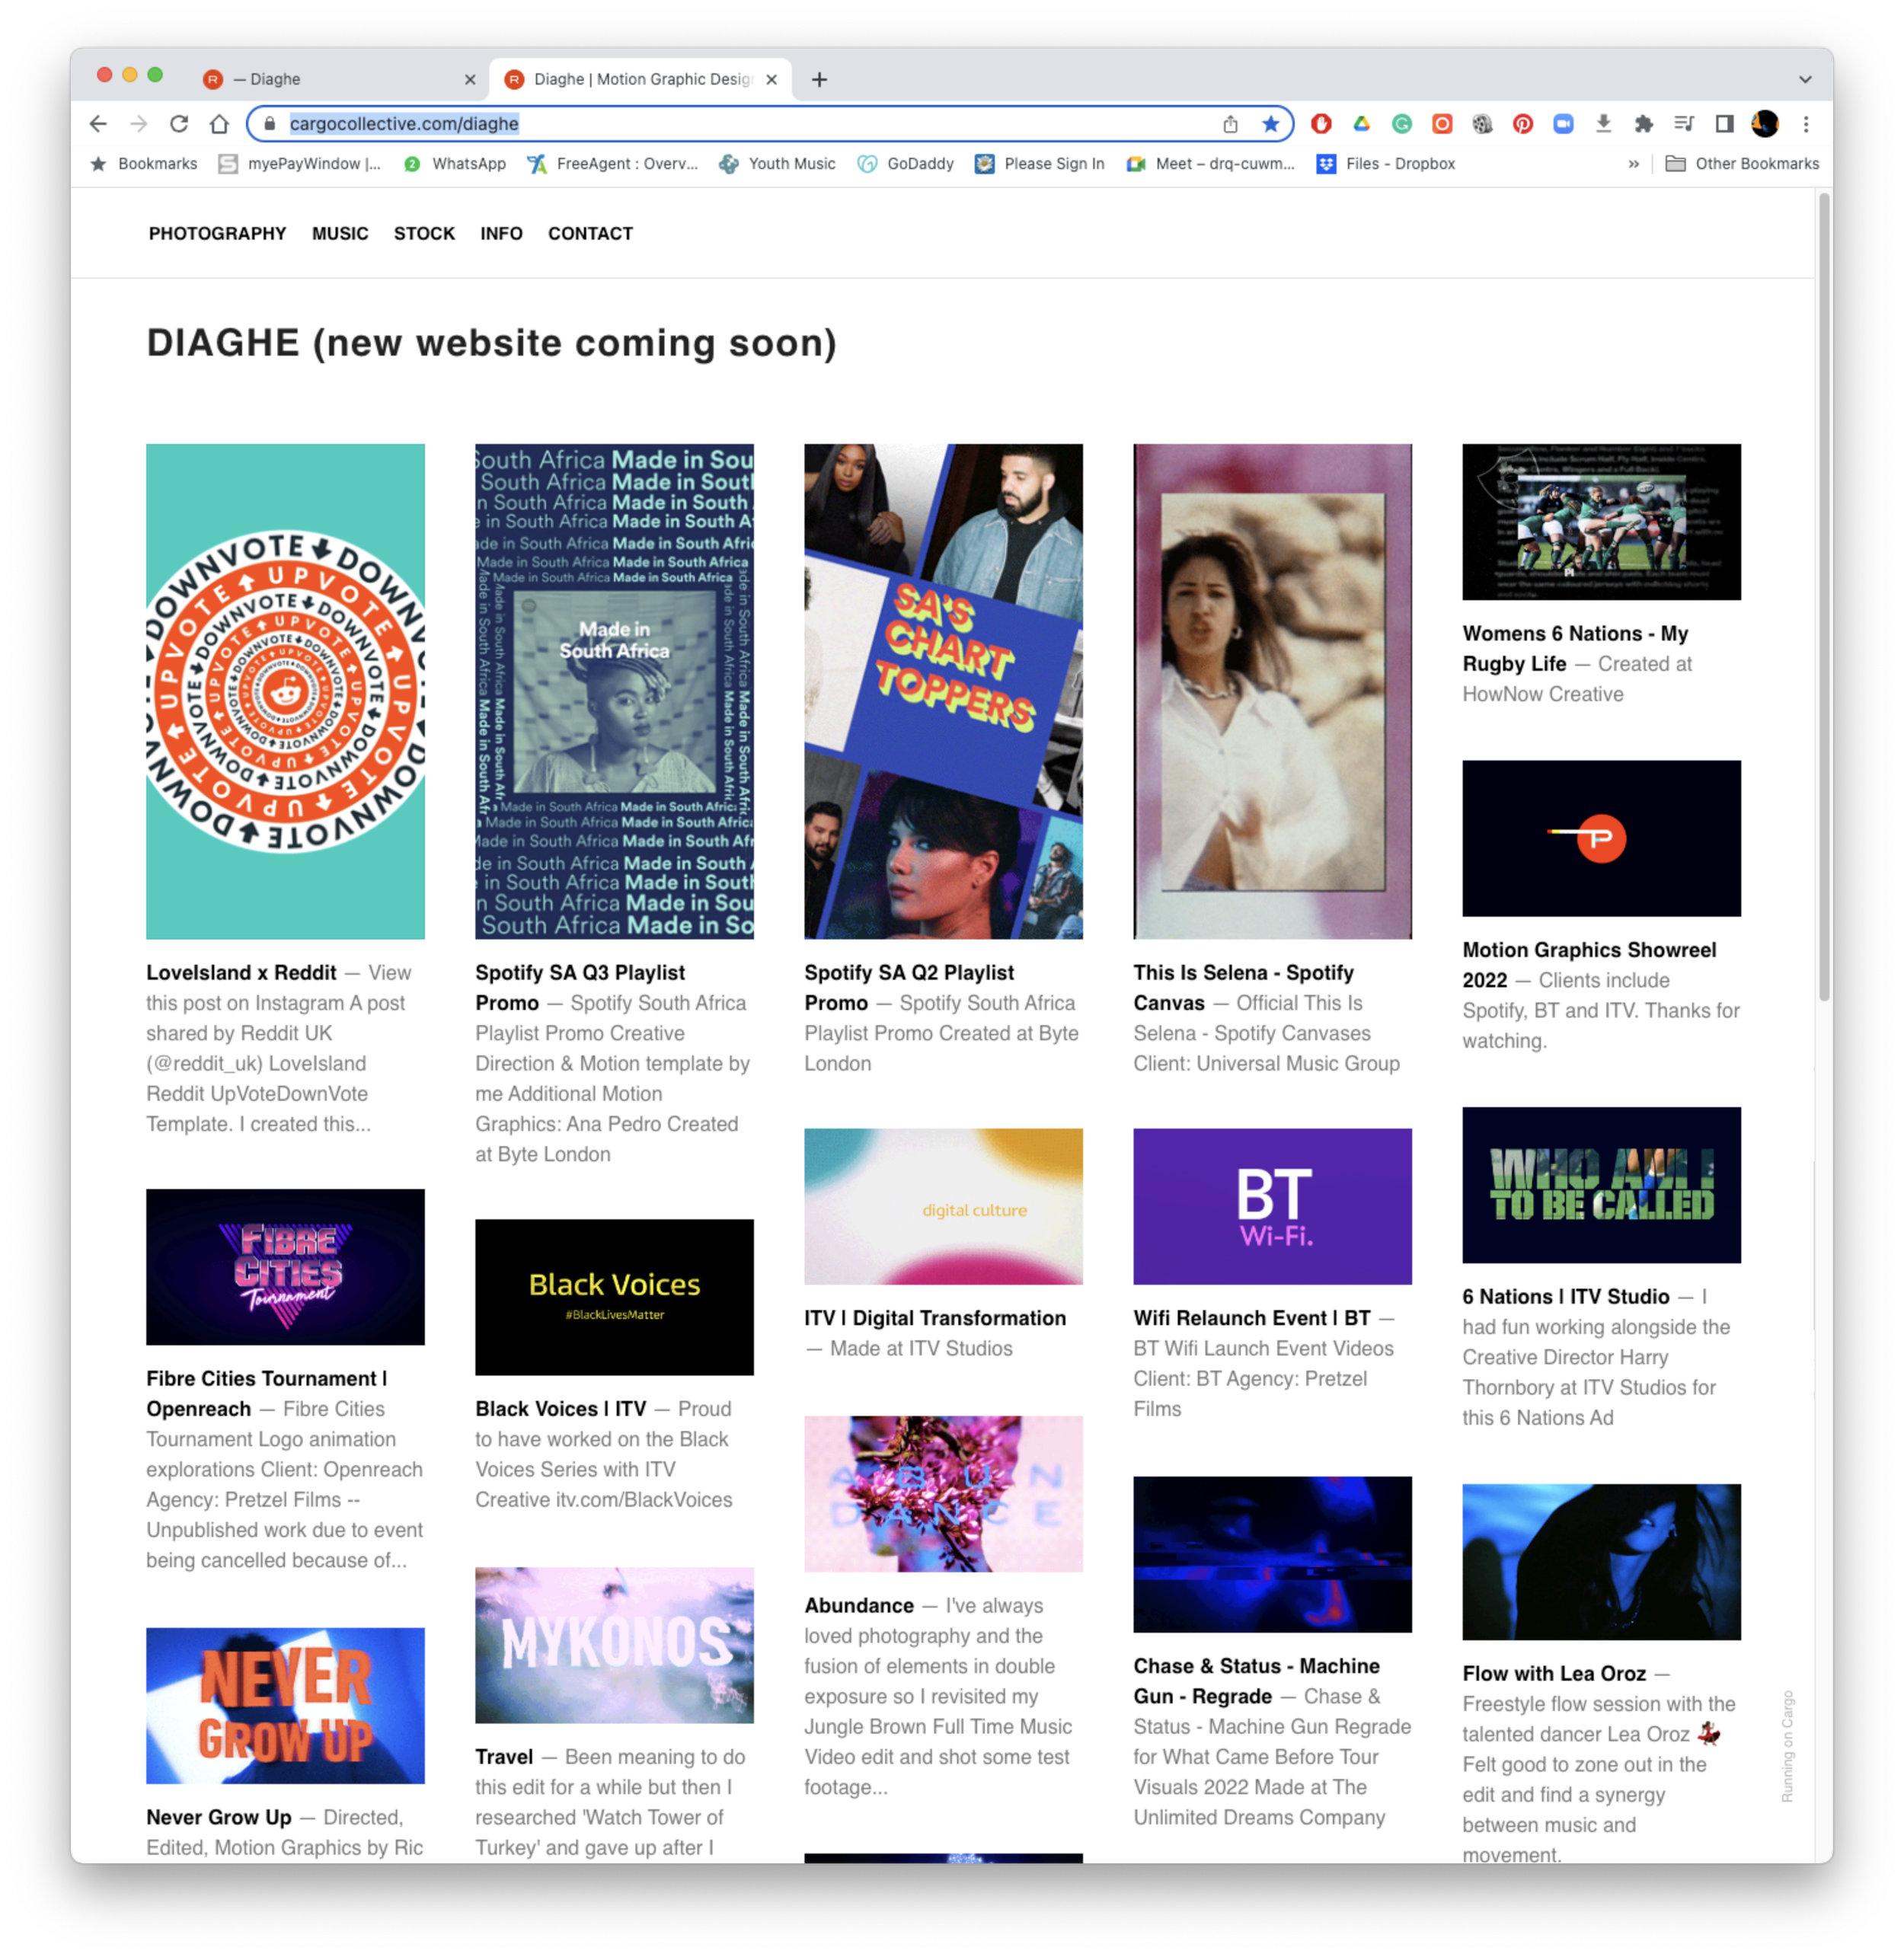Open the Google Drive extension
This screenshot has width=1904, height=1957.
coord(1361,124)
